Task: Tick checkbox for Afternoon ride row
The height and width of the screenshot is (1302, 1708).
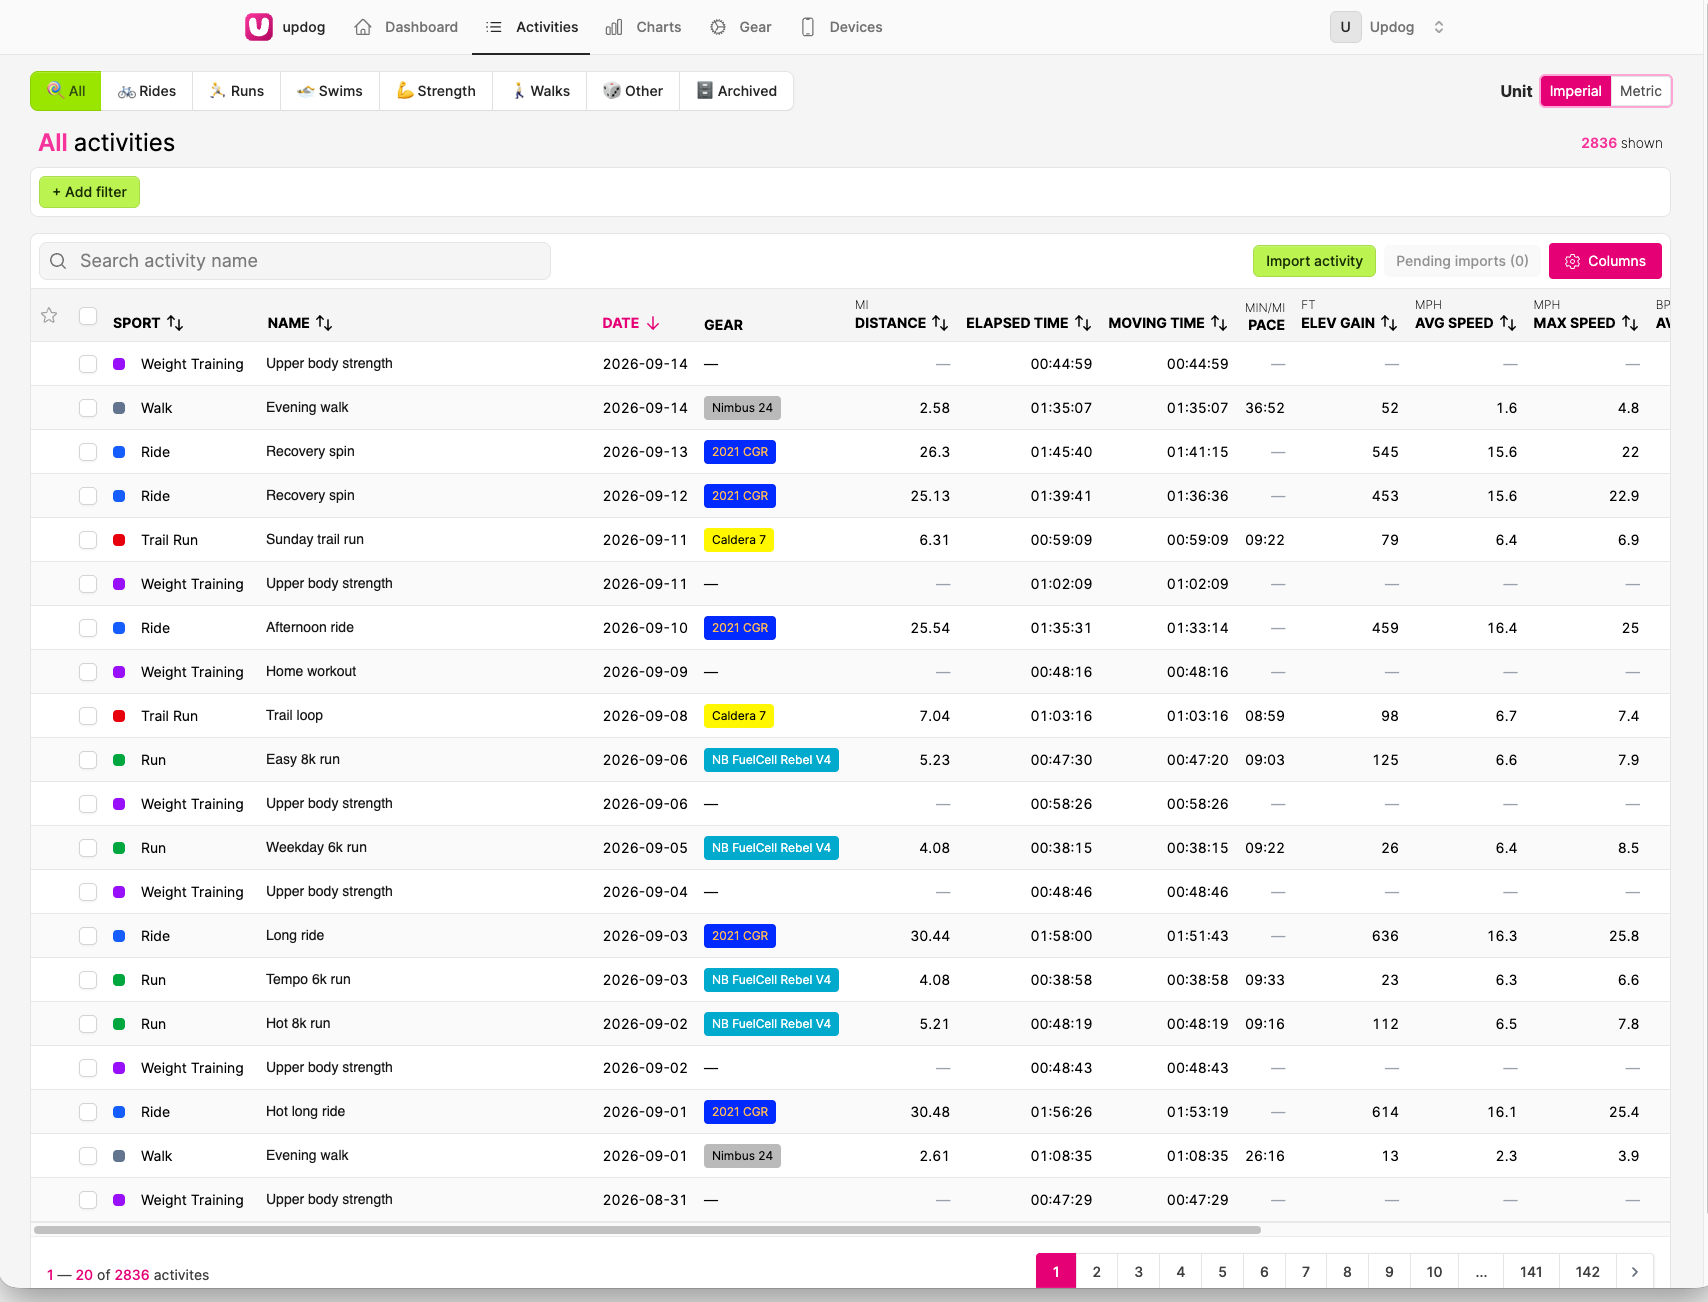Action: 88,628
